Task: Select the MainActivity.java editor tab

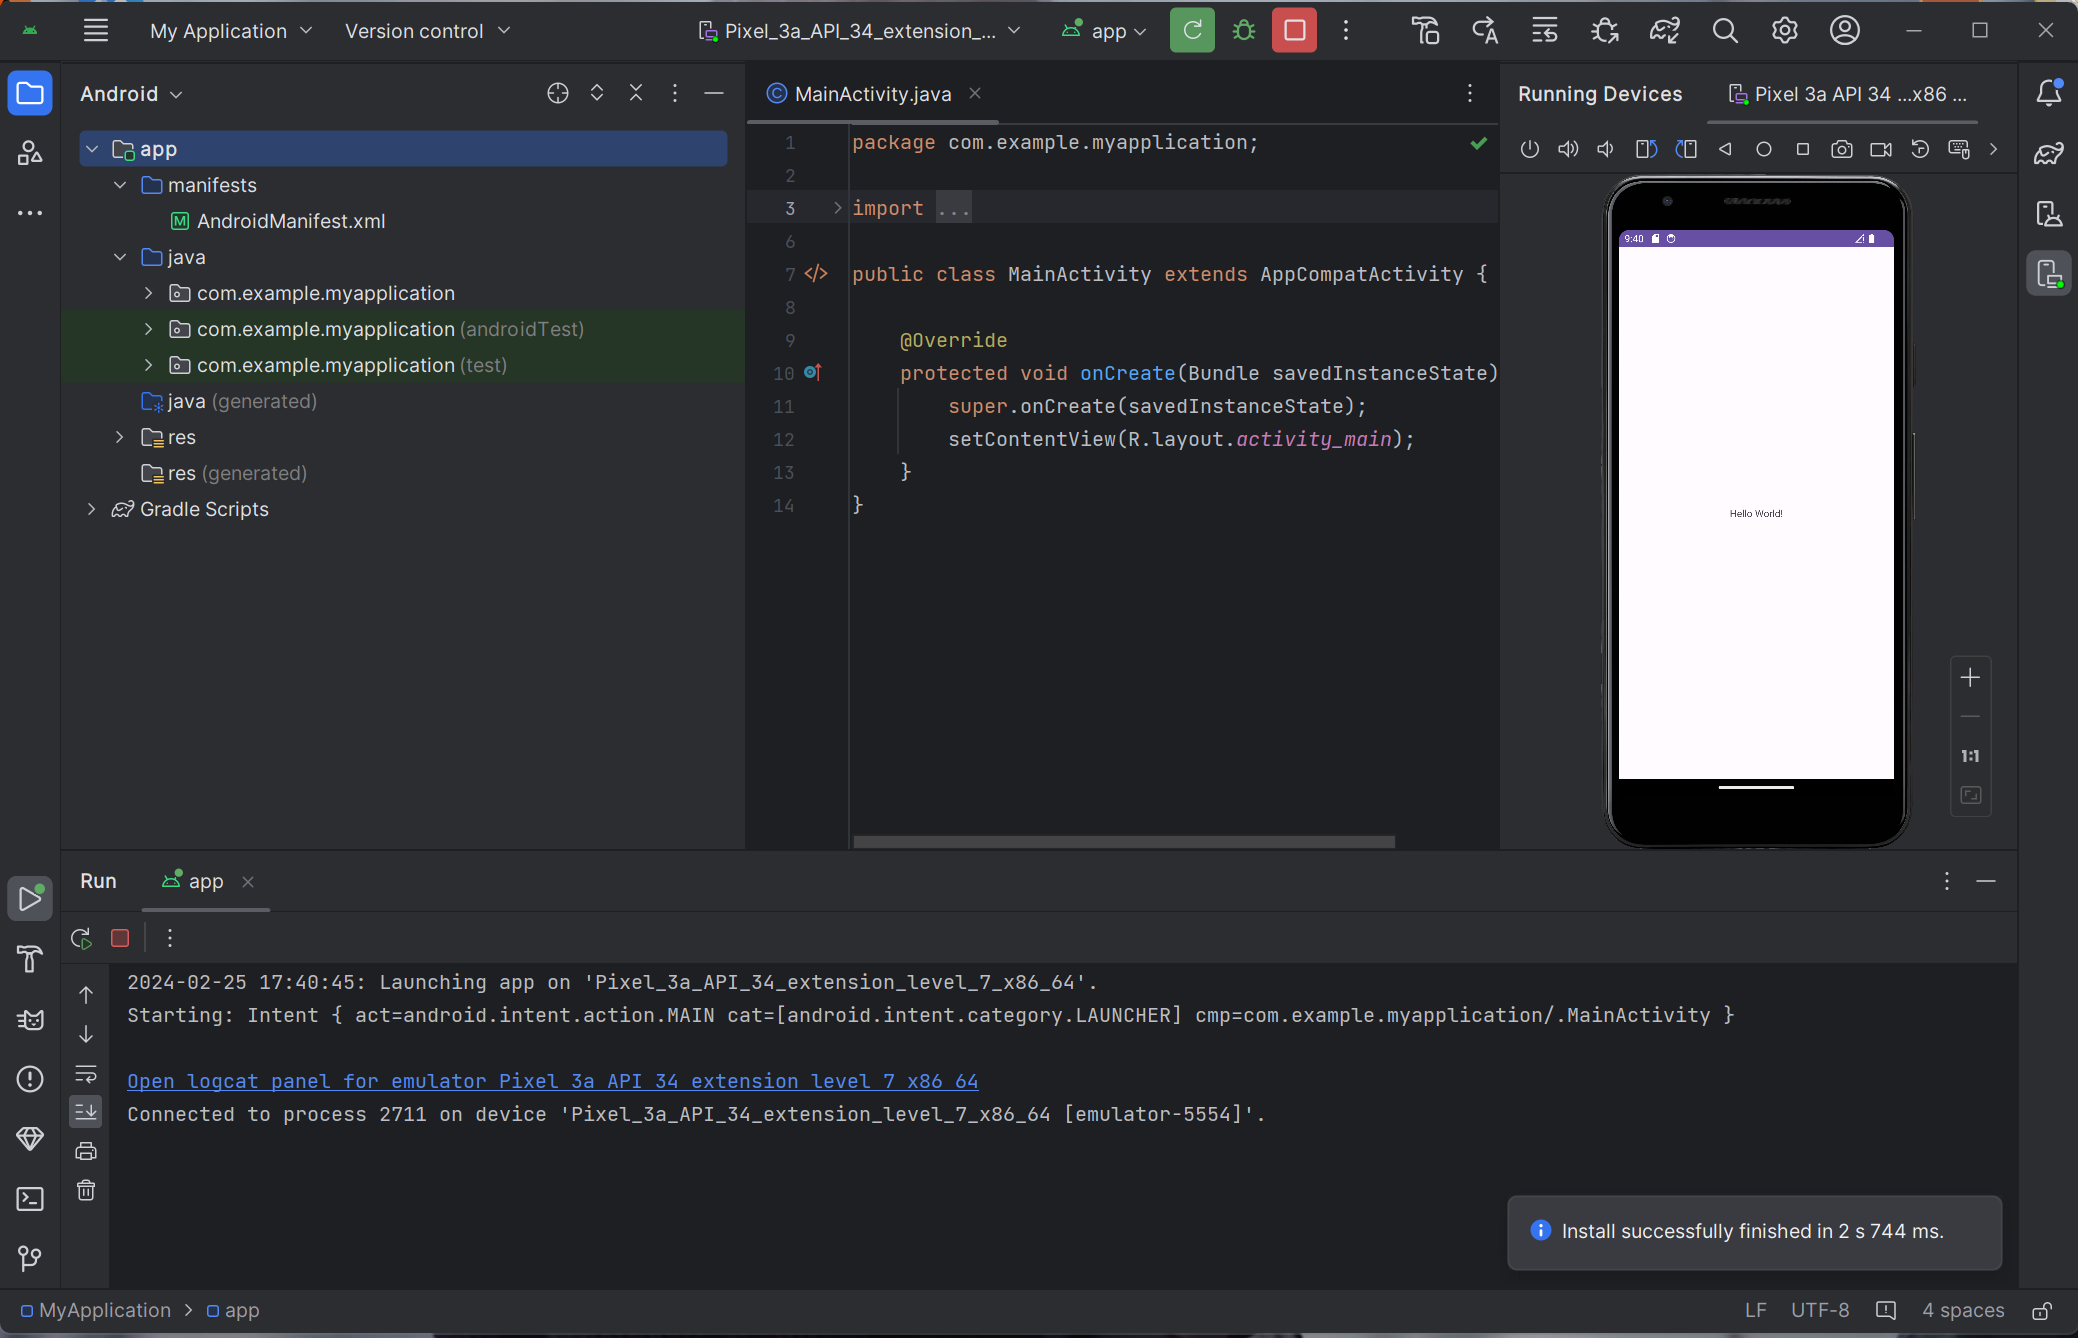Action: click(872, 94)
